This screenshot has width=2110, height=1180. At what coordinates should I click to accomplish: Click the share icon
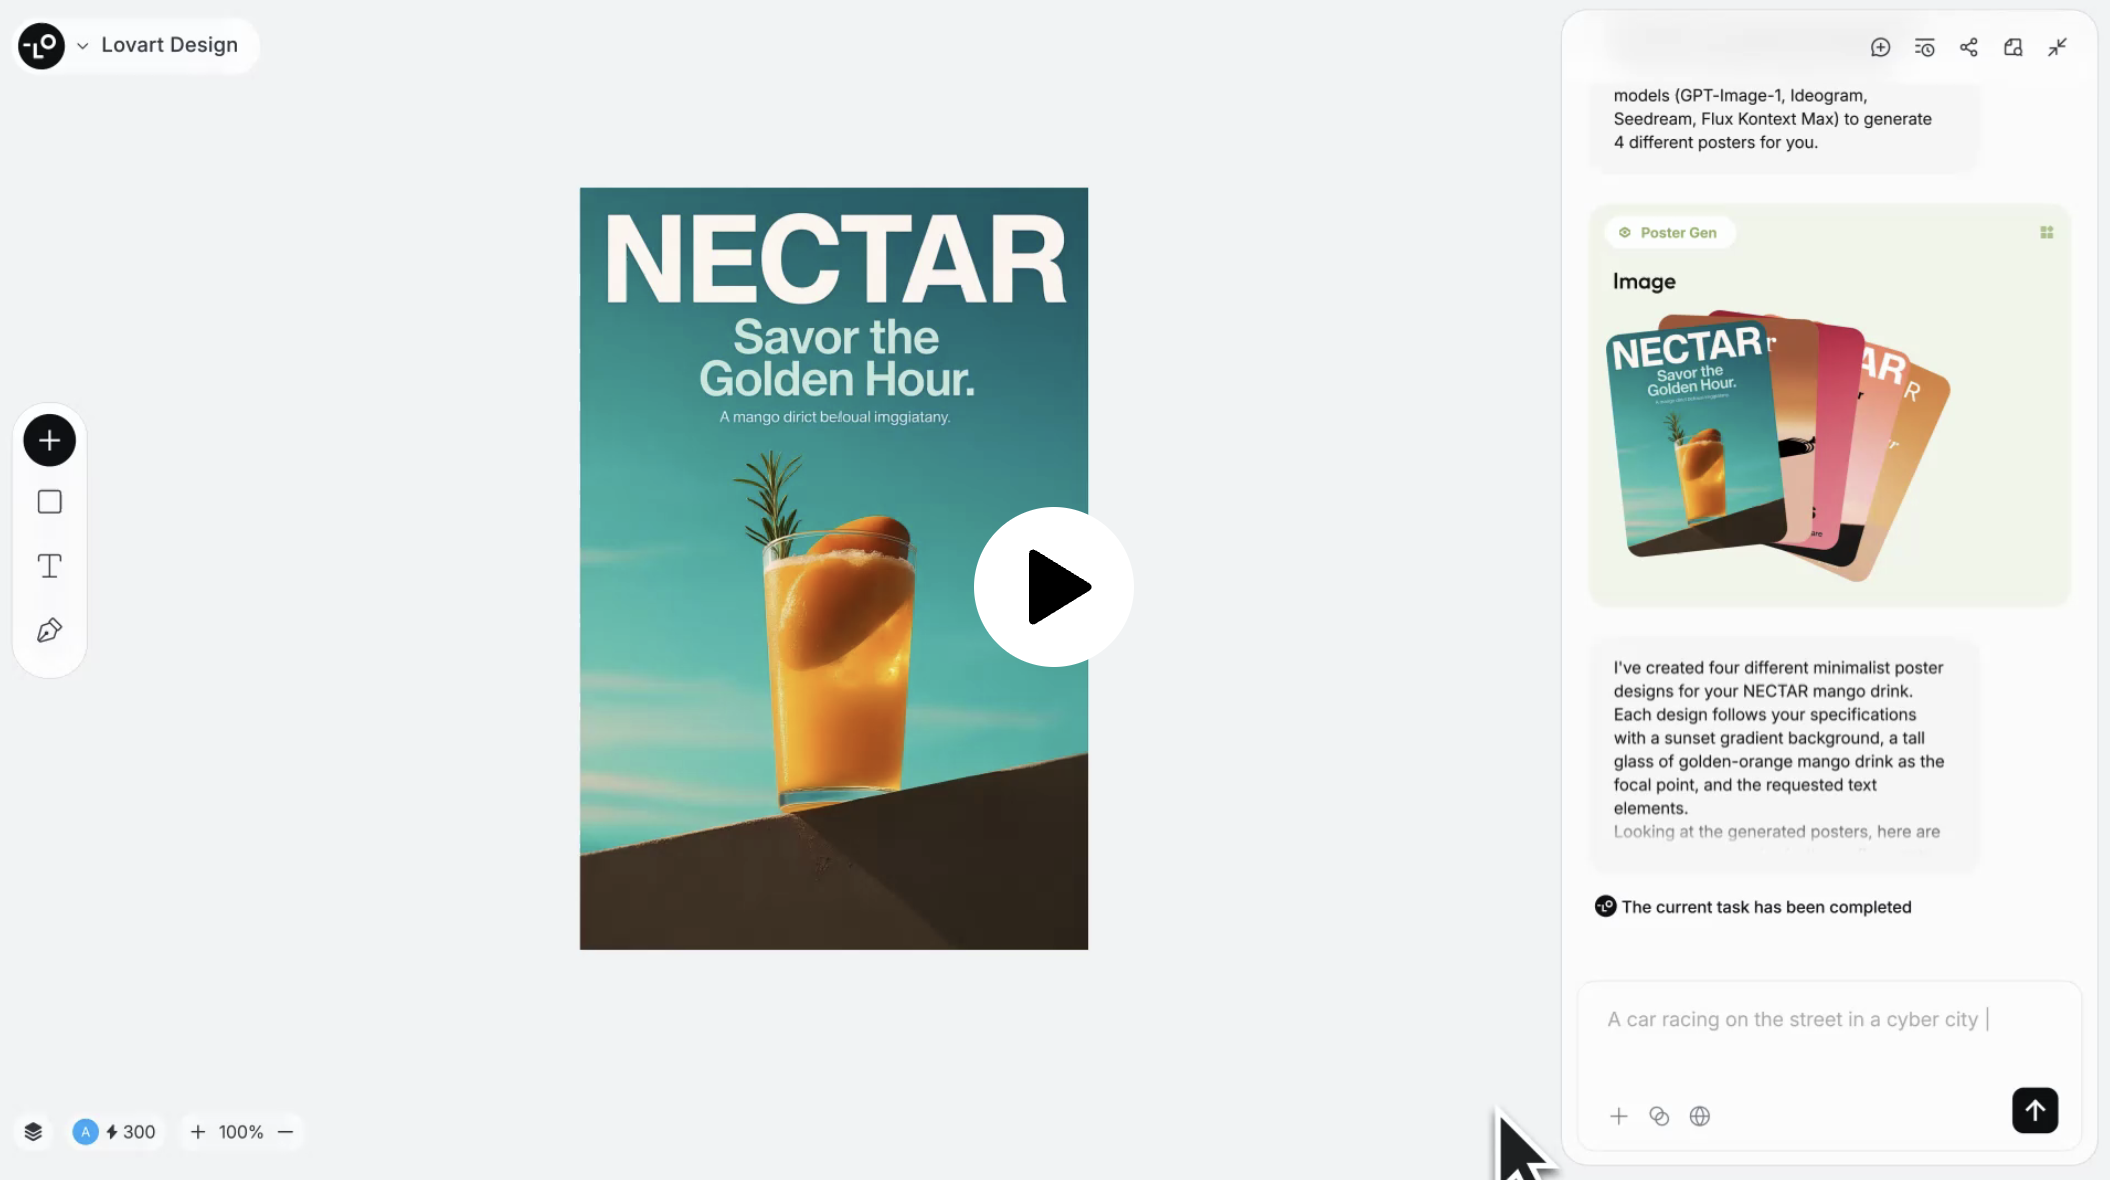1968,48
